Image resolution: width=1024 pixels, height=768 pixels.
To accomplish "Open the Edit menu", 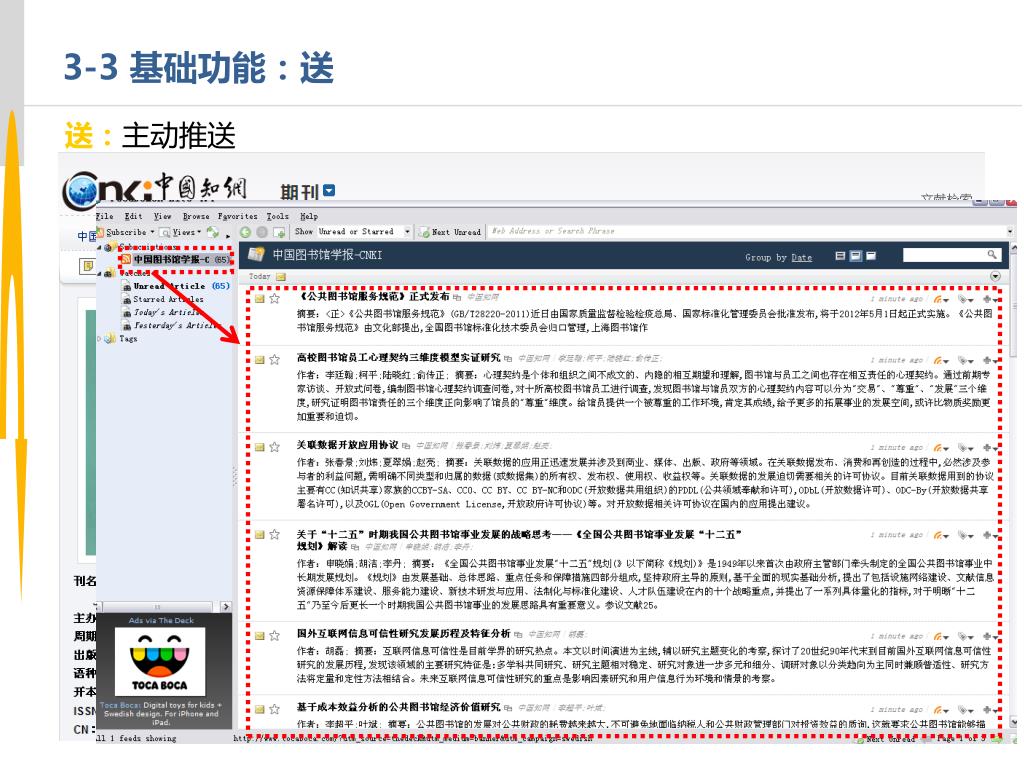I will [133, 216].
